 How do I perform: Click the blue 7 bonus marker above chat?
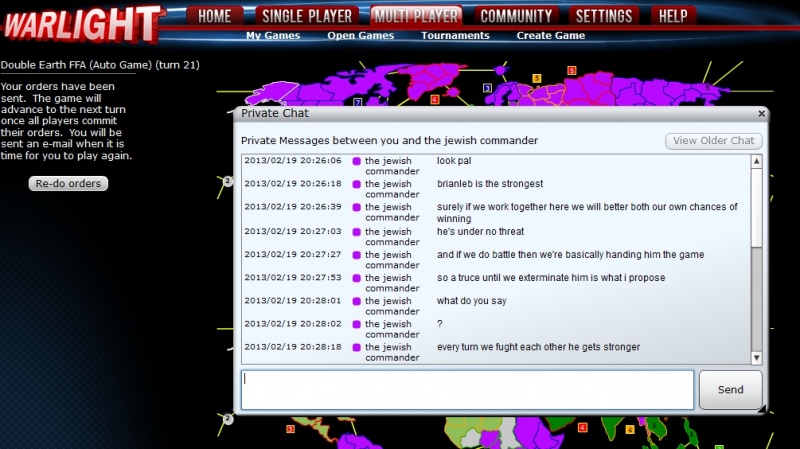357,102
